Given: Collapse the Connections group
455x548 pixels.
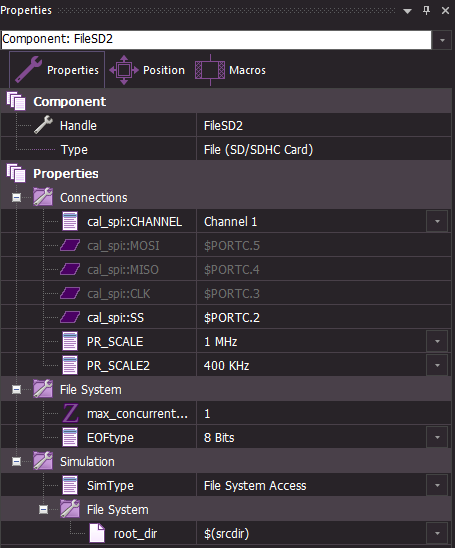Looking at the screenshot, I should (16, 197).
